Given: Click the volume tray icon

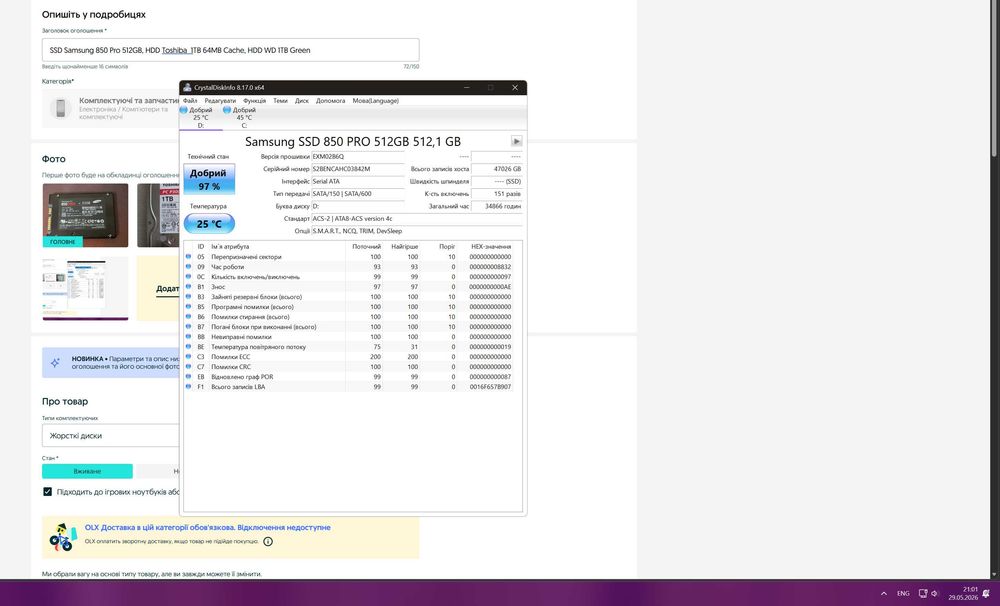Looking at the screenshot, I should pyautogui.click(x=934, y=593).
